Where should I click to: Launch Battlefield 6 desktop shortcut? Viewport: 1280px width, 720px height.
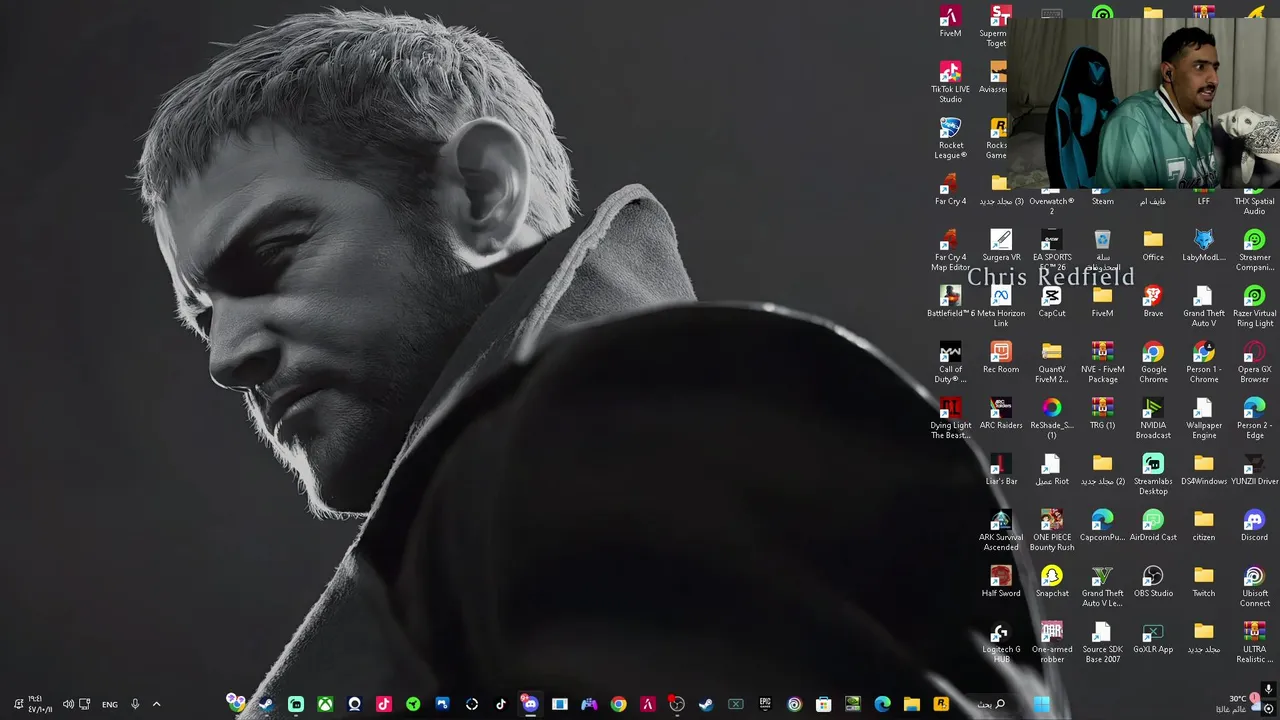click(950, 301)
